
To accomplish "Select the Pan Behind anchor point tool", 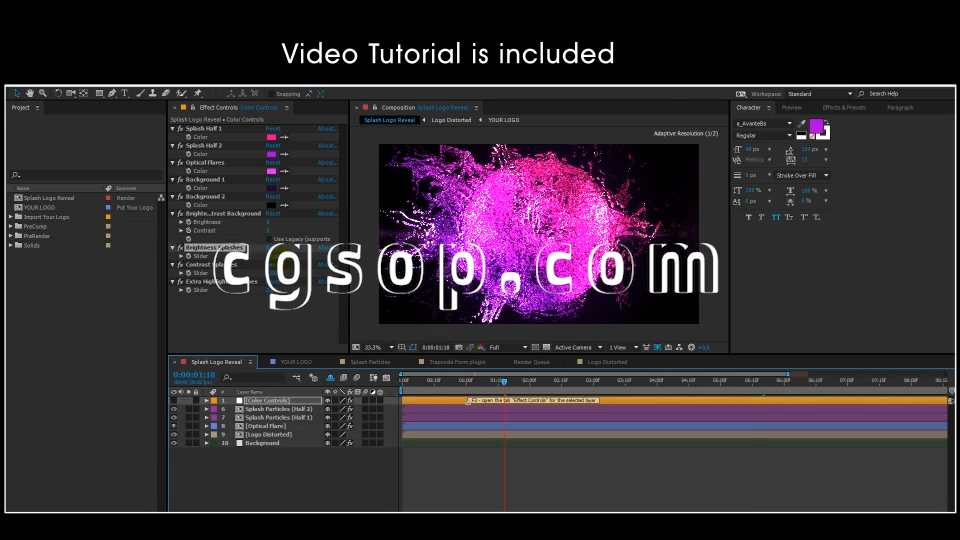I will click(84, 93).
